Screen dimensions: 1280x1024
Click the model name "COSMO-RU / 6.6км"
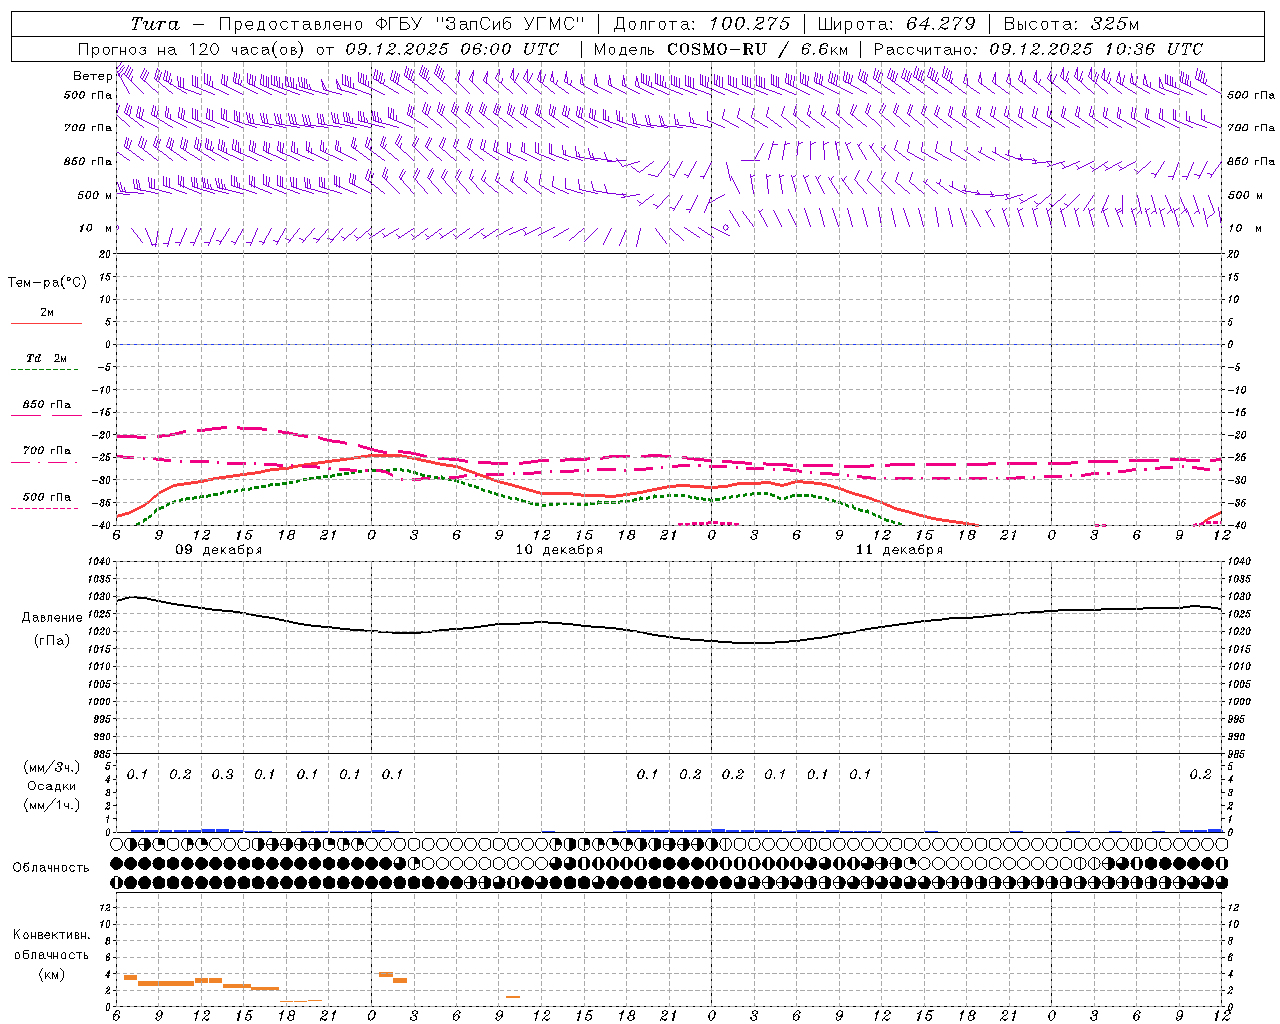pos(757,49)
